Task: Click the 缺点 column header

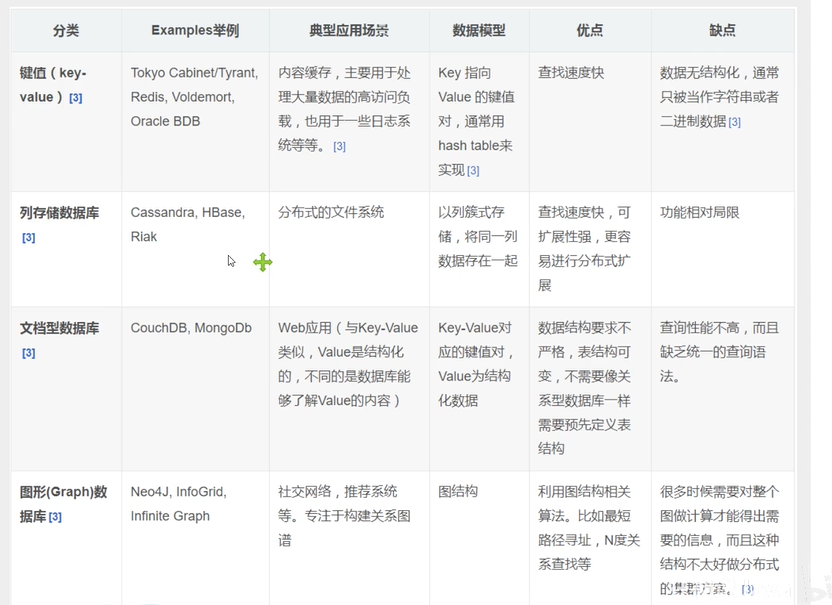Action: tap(723, 31)
